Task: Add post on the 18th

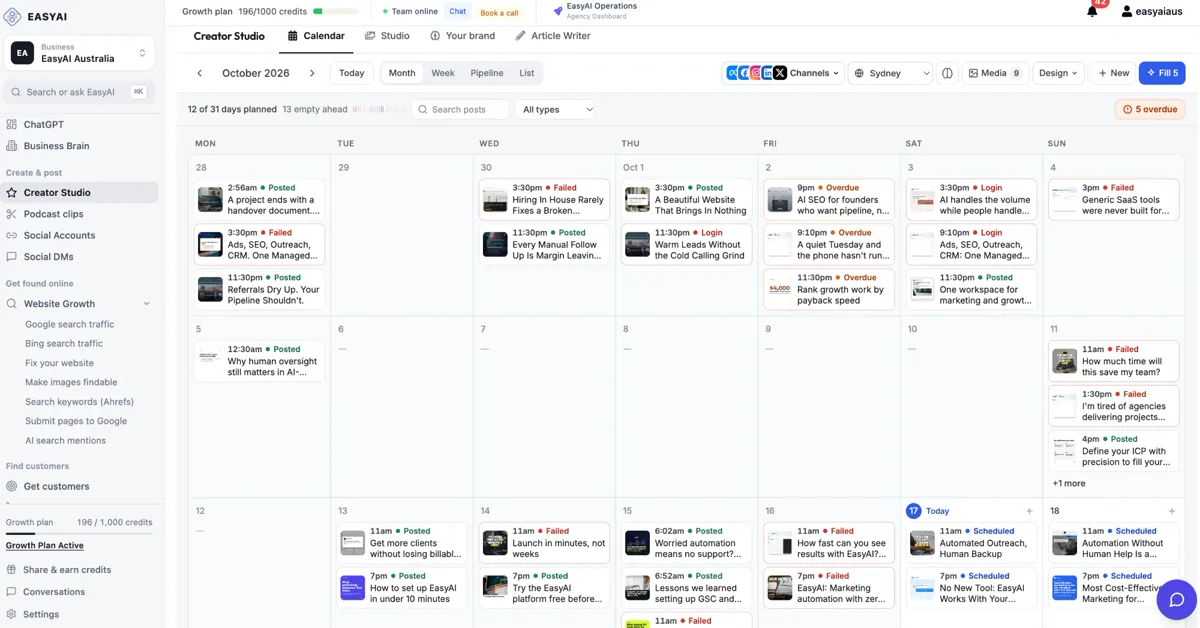Action: (x=1172, y=511)
